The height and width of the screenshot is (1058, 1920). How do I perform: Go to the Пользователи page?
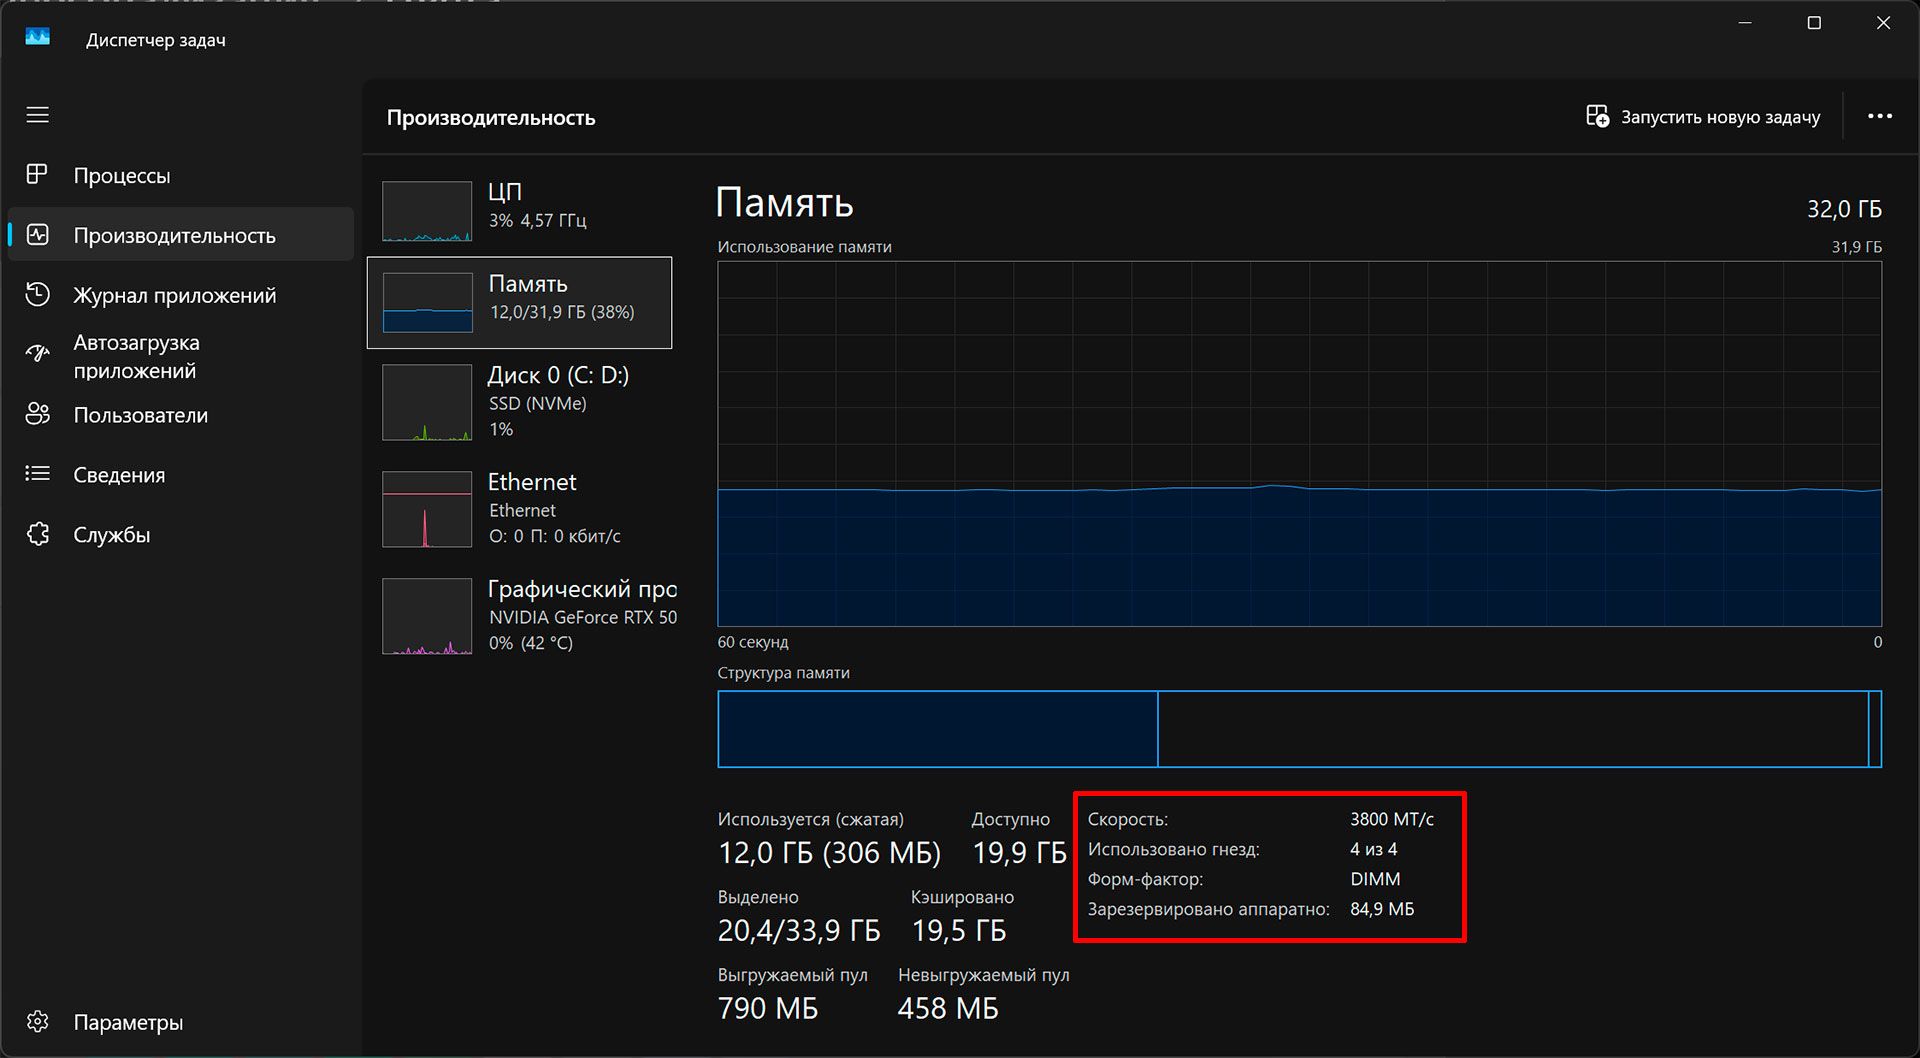181,415
